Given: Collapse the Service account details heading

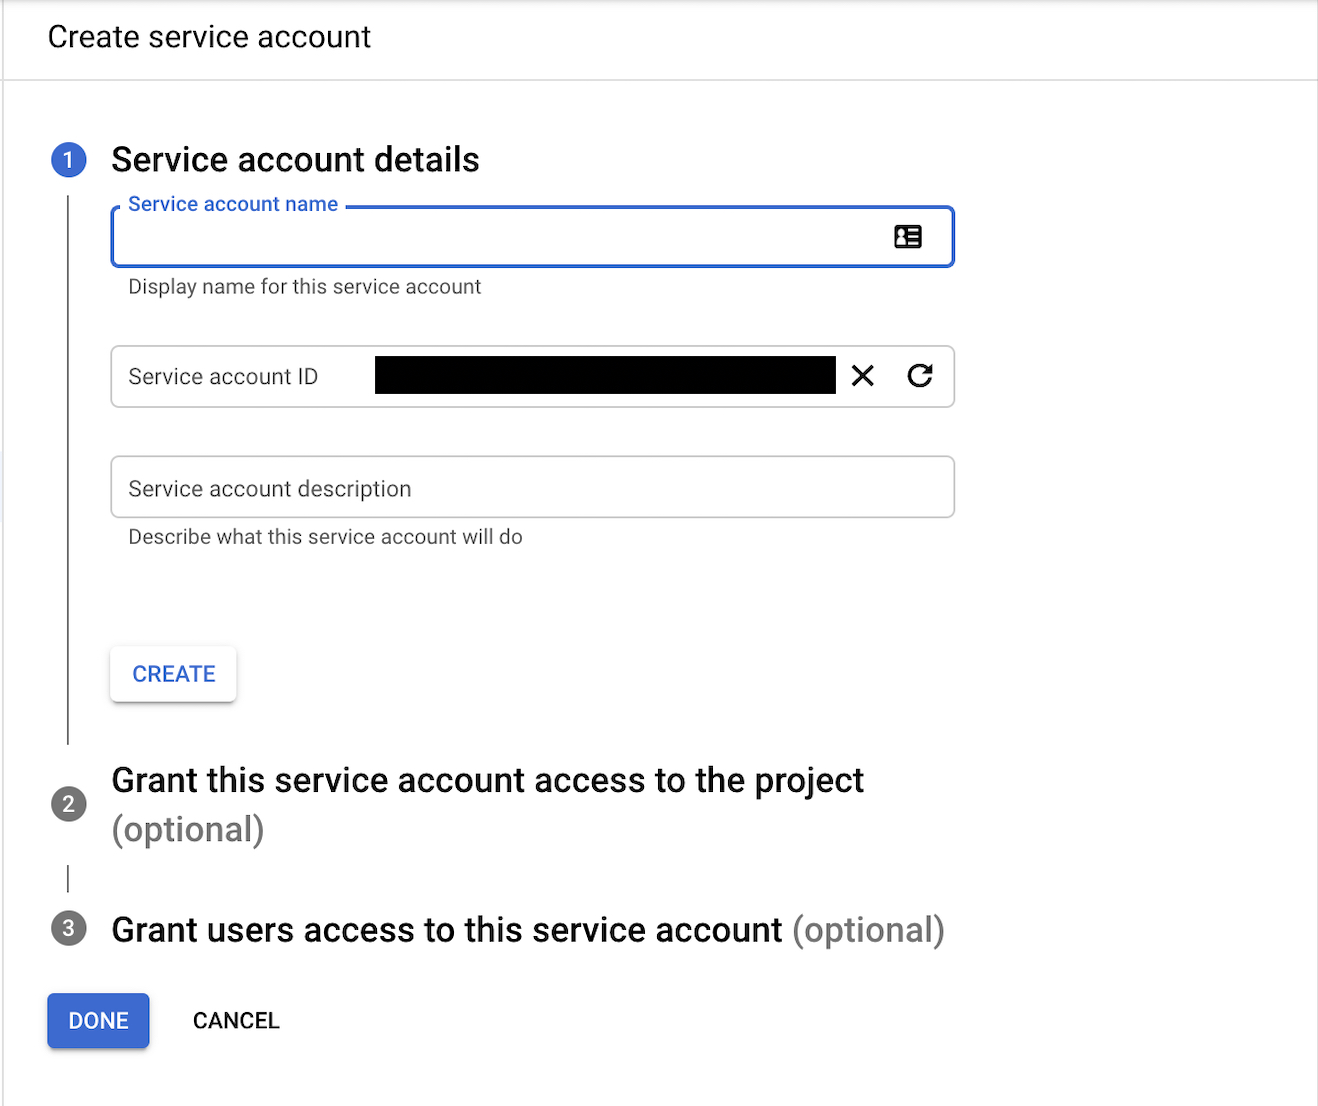Looking at the screenshot, I should [x=295, y=160].
